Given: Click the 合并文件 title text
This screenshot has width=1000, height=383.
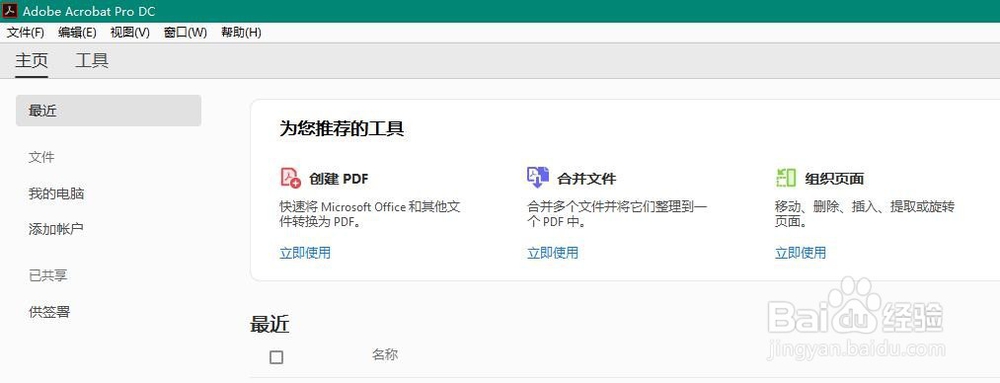Looking at the screenshot, I should coord(587,178).
